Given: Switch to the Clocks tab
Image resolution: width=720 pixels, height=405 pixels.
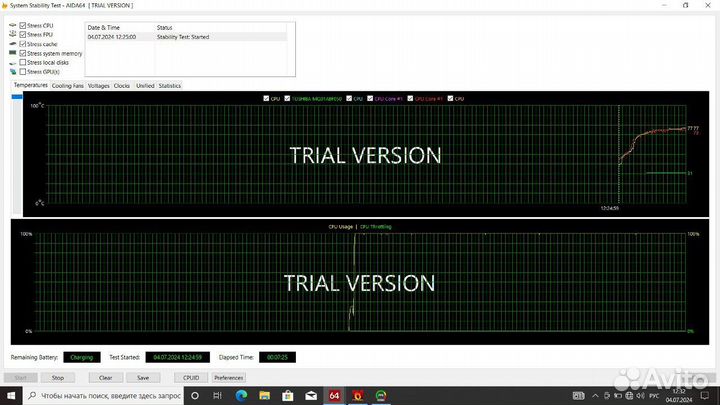Looking at the screenshot, I should click(x=122, y=85).
